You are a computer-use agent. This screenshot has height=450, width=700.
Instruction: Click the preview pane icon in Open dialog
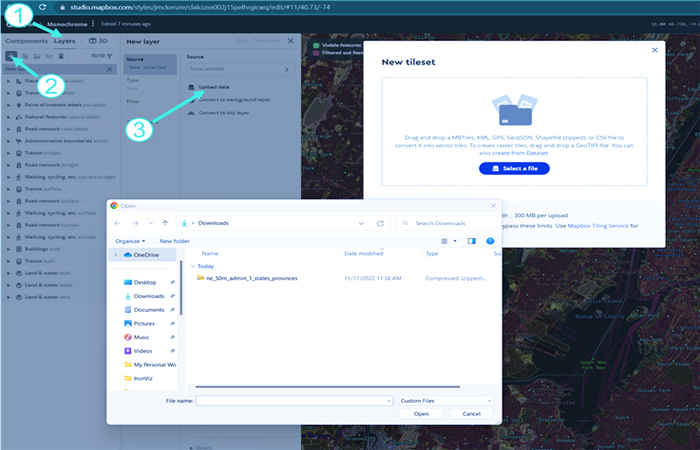[x=471, y=241]
